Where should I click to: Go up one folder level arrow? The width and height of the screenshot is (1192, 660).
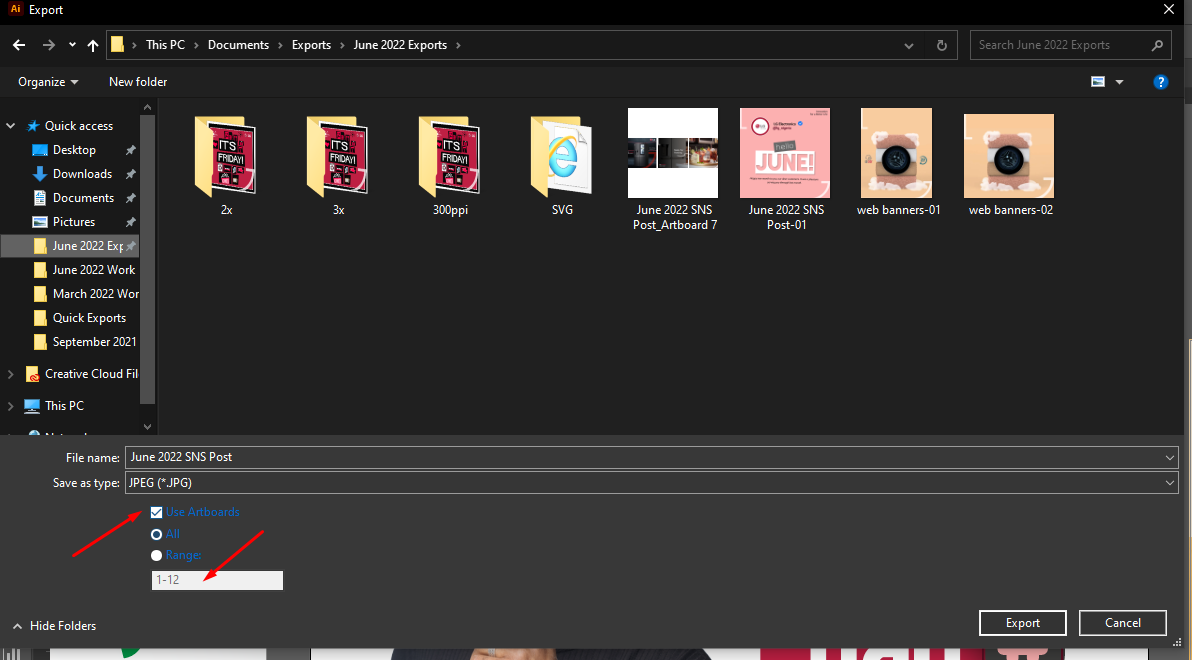pos(92,44)
